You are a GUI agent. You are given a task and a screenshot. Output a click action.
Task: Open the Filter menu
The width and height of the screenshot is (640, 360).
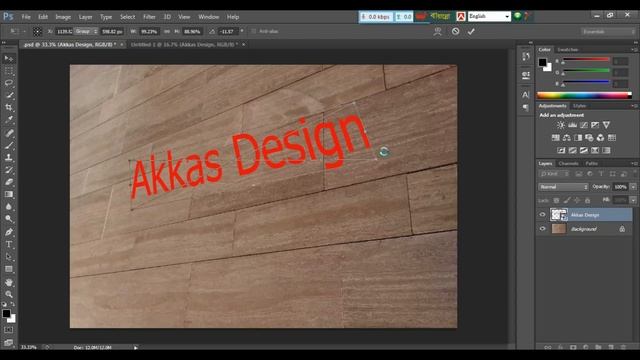pyautogui.click(x=149, y=17)
